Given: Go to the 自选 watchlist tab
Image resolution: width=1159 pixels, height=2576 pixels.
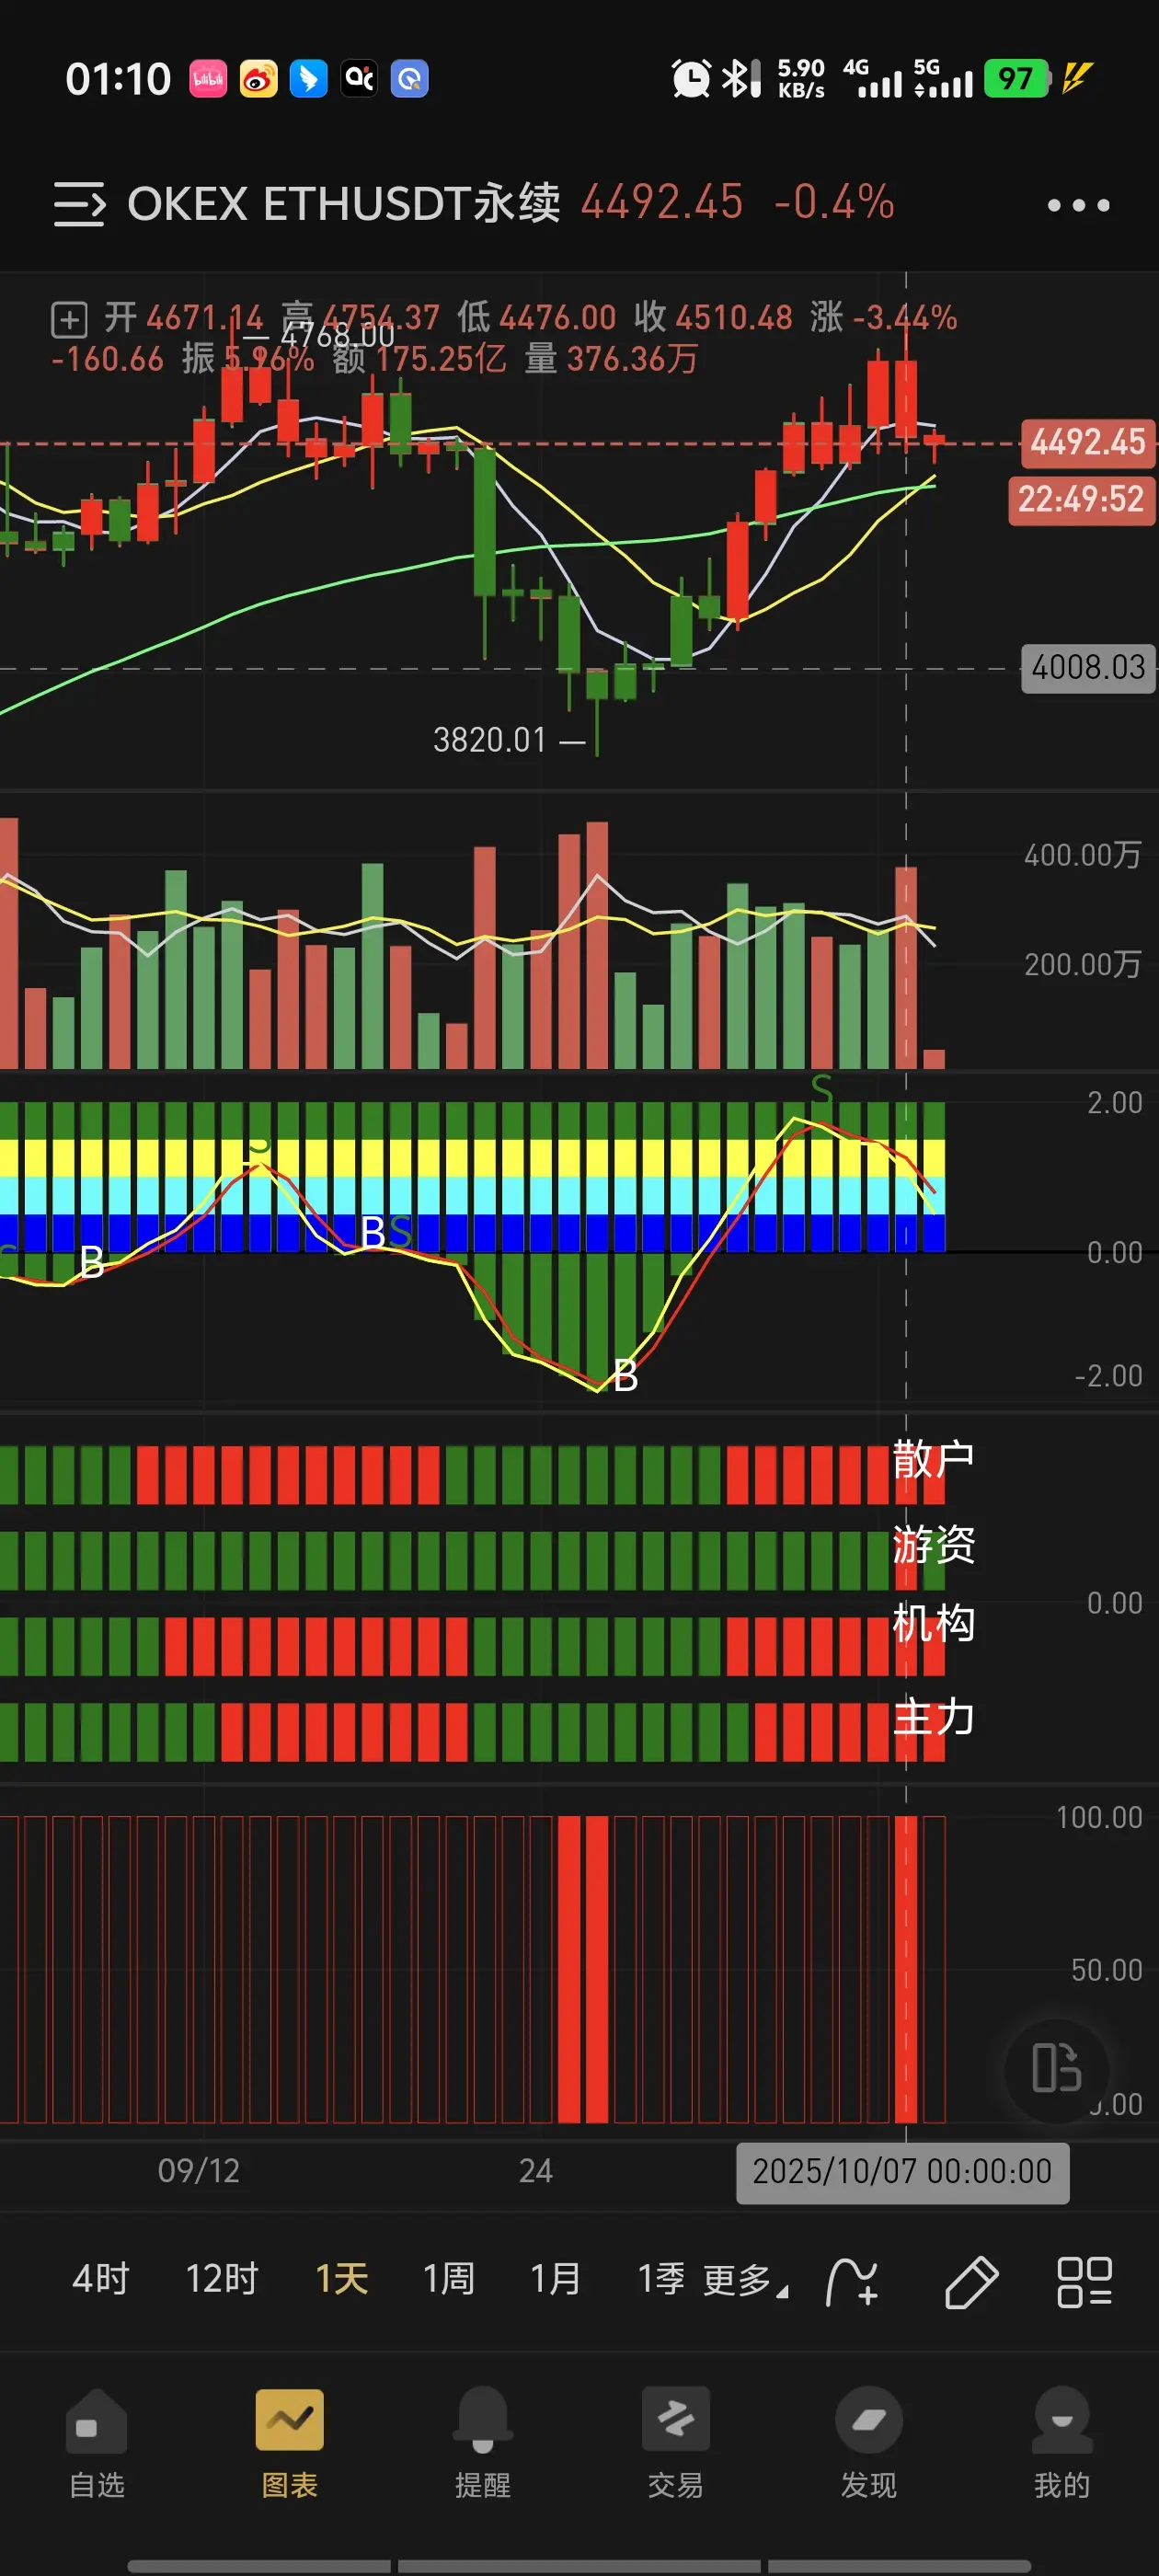Looking at the screenshot, I should (97, 2444).
